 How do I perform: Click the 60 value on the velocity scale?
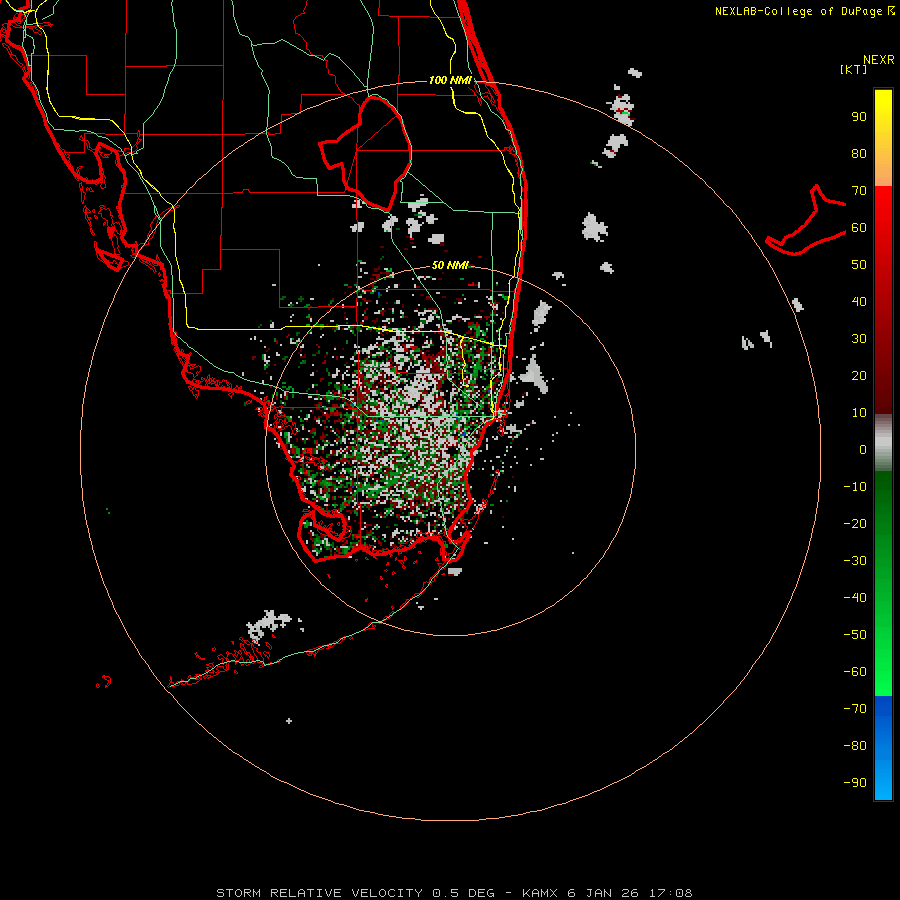tap(859, 228)
